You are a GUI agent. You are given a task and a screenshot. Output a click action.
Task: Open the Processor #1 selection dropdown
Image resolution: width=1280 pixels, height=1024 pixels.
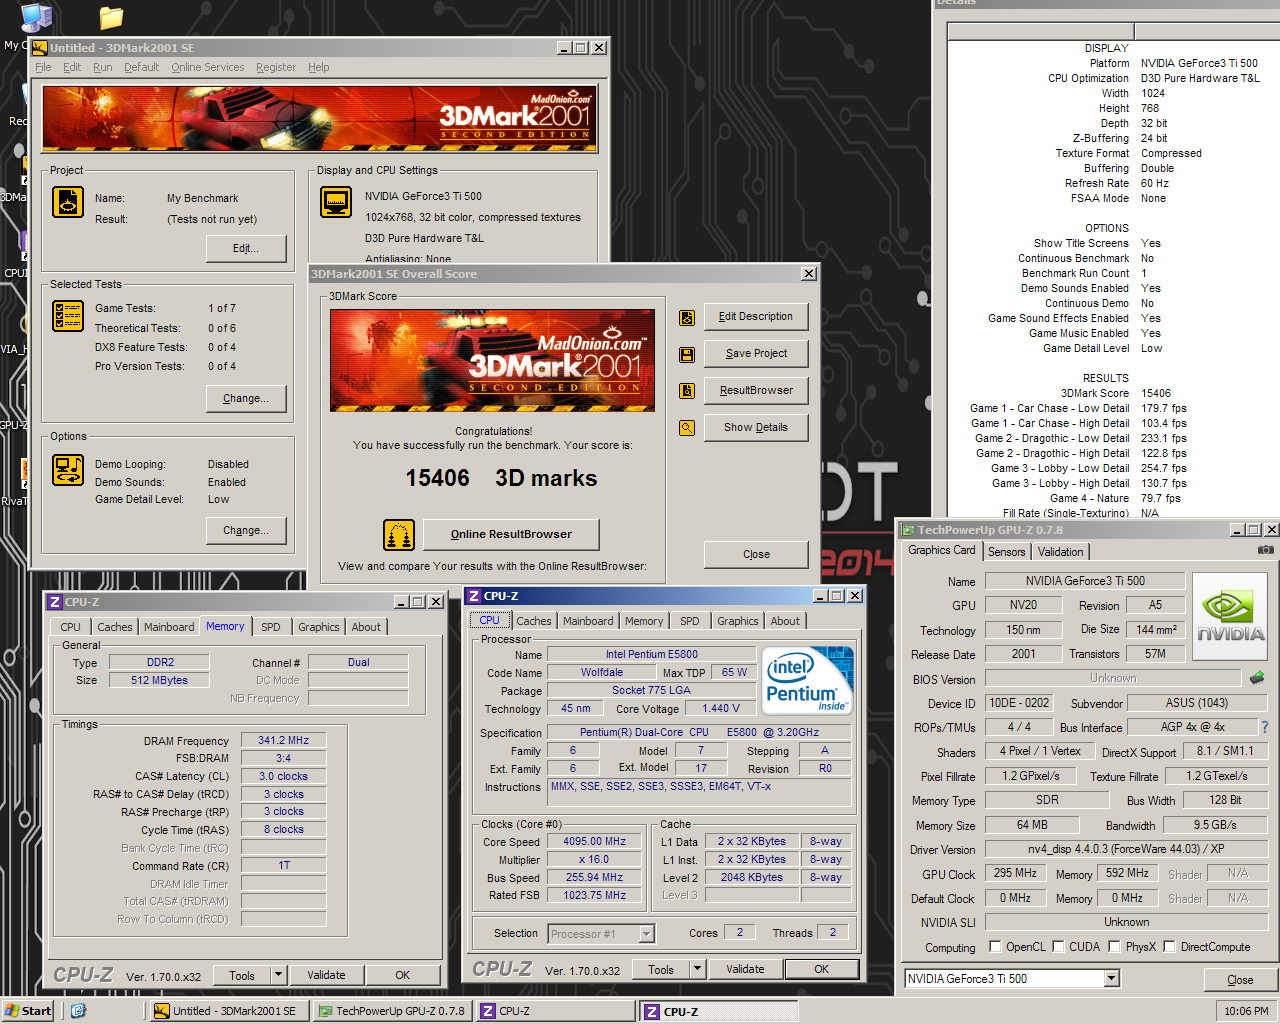click(646, 934)
